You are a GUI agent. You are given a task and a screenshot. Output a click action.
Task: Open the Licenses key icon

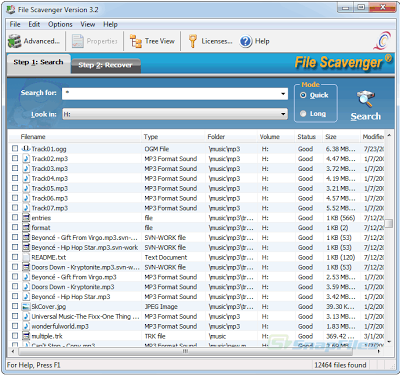pyautogui.click(x=192, y=41)
